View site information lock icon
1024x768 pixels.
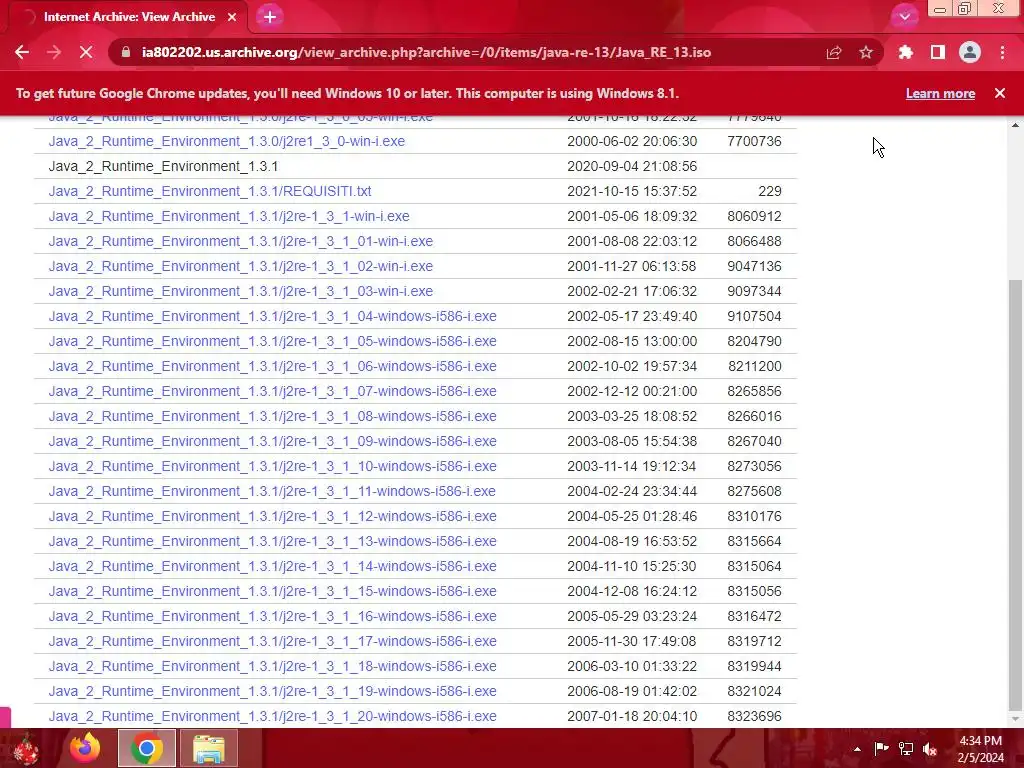pos(126,52)
